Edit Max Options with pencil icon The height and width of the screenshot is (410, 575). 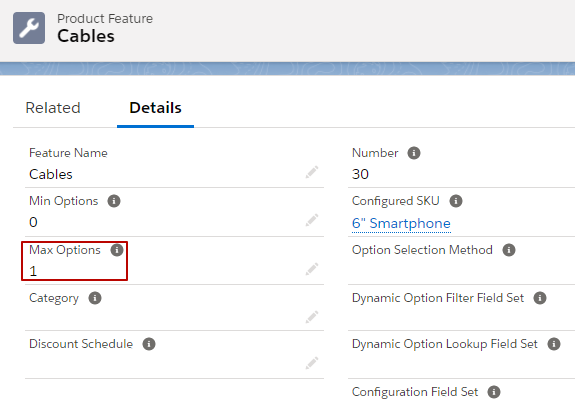click(312, 269)
